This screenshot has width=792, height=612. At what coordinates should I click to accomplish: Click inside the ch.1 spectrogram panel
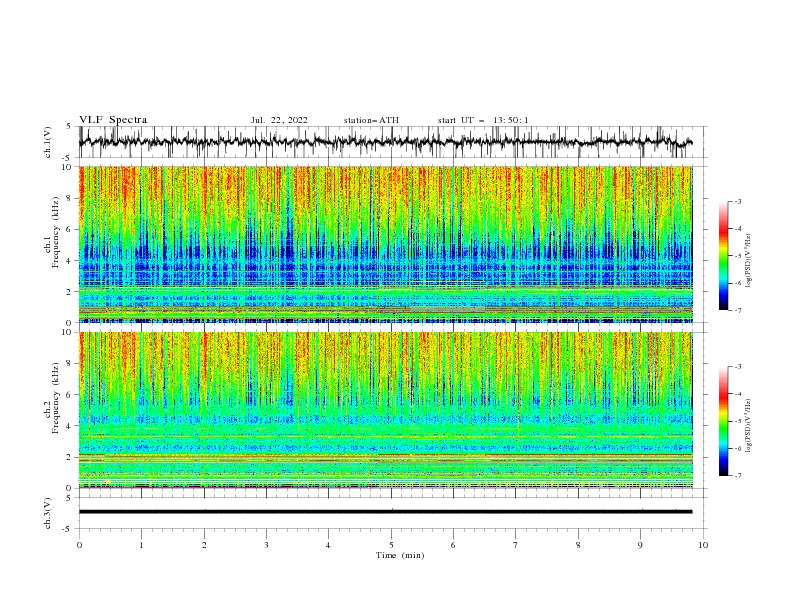[x=386, y=244]
